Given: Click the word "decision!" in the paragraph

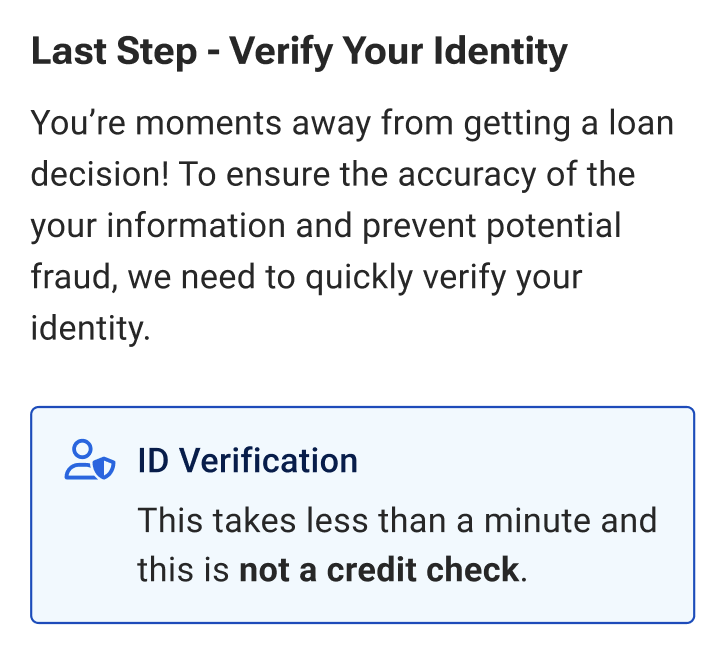Looking at the screenshot, I should (98, 174).
